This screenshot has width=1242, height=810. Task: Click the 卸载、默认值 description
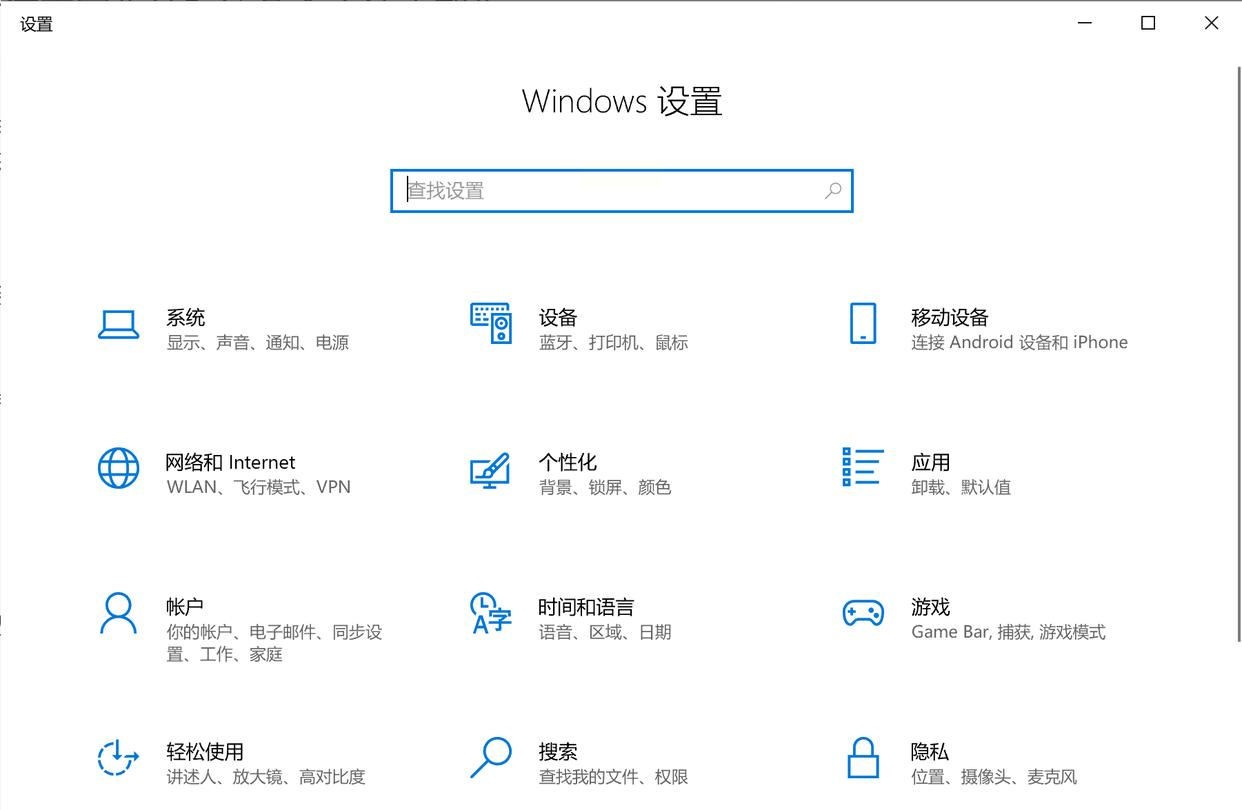[x=960, y=488]
